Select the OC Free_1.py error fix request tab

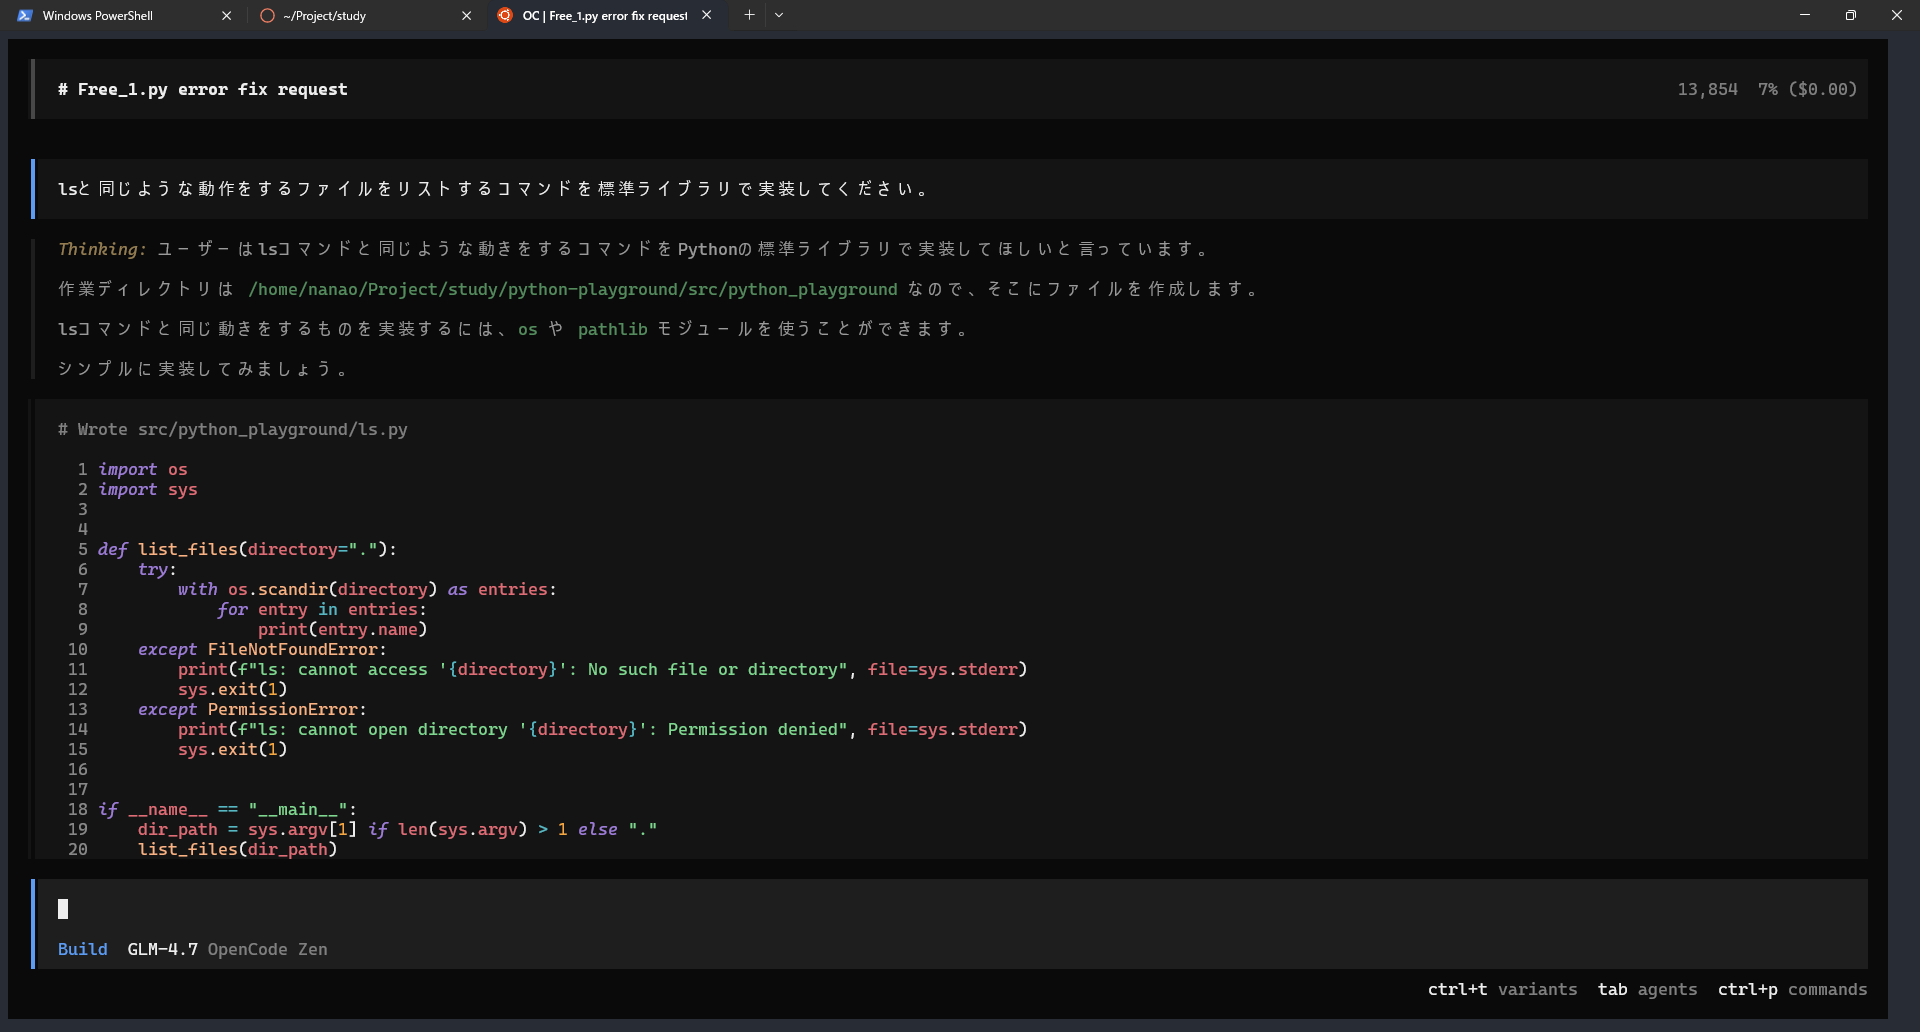click(604, 16)
